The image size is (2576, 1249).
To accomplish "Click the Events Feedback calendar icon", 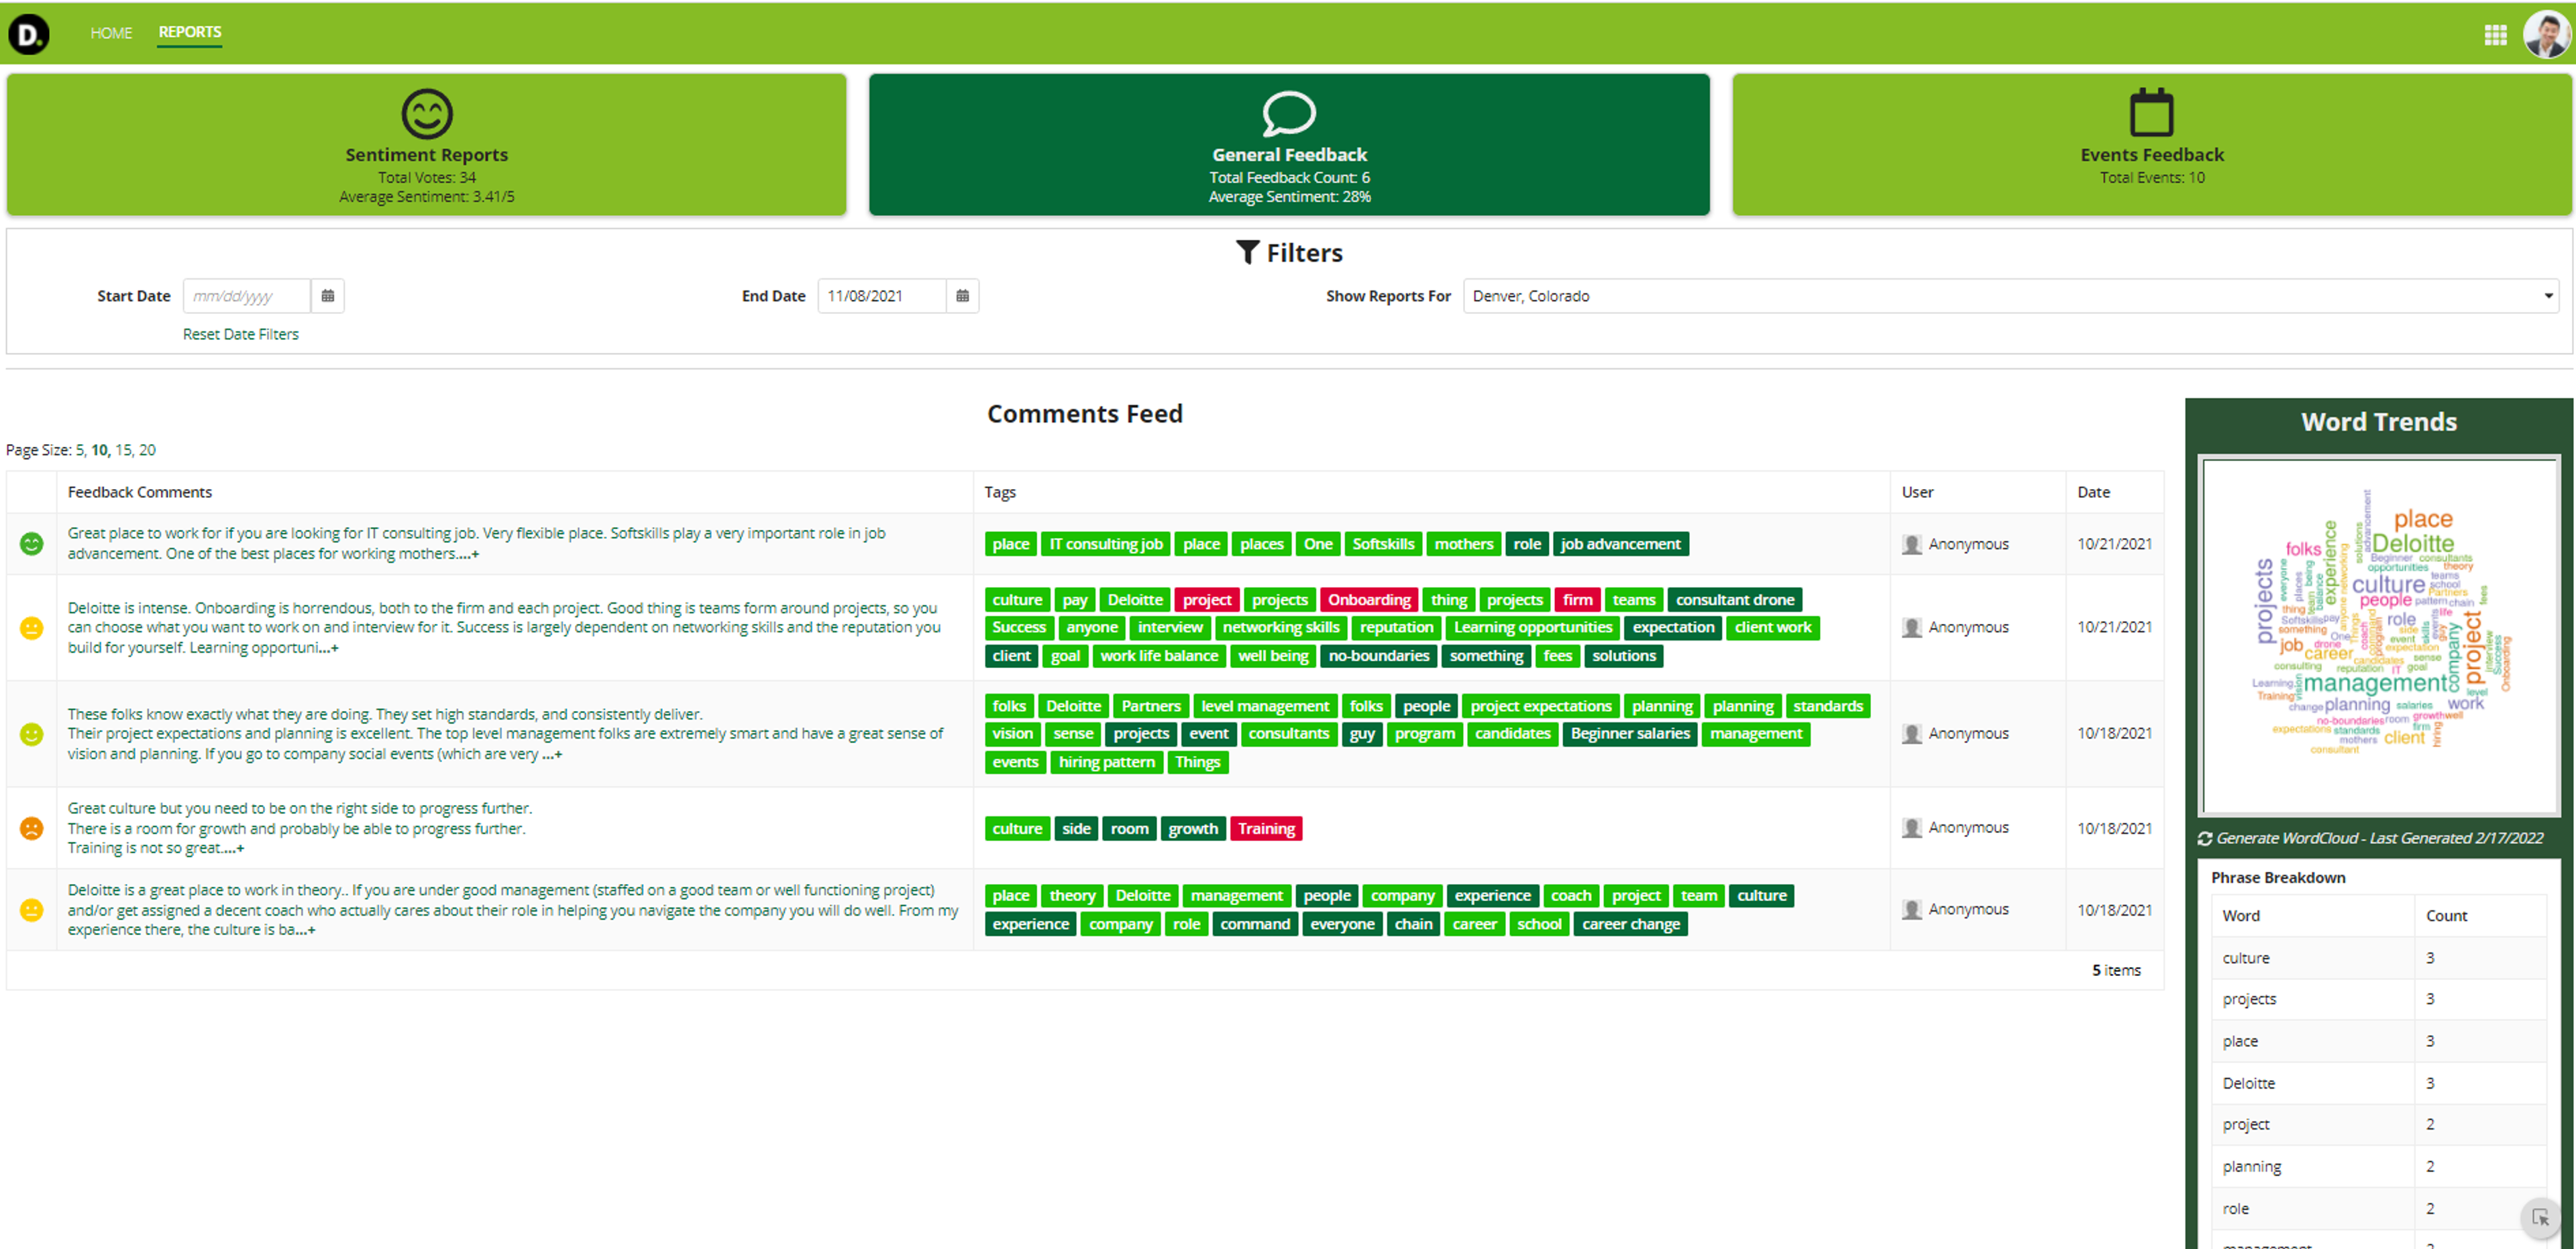I will (x=2151, y=112).
